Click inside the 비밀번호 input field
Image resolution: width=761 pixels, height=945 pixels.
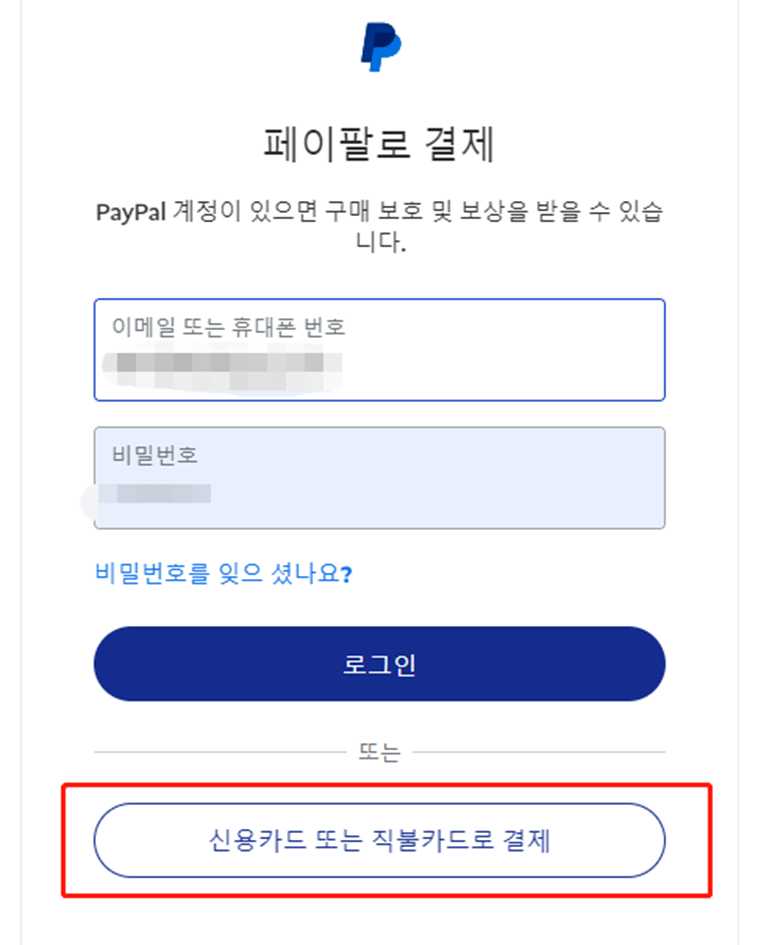click(x=379, y=478)
